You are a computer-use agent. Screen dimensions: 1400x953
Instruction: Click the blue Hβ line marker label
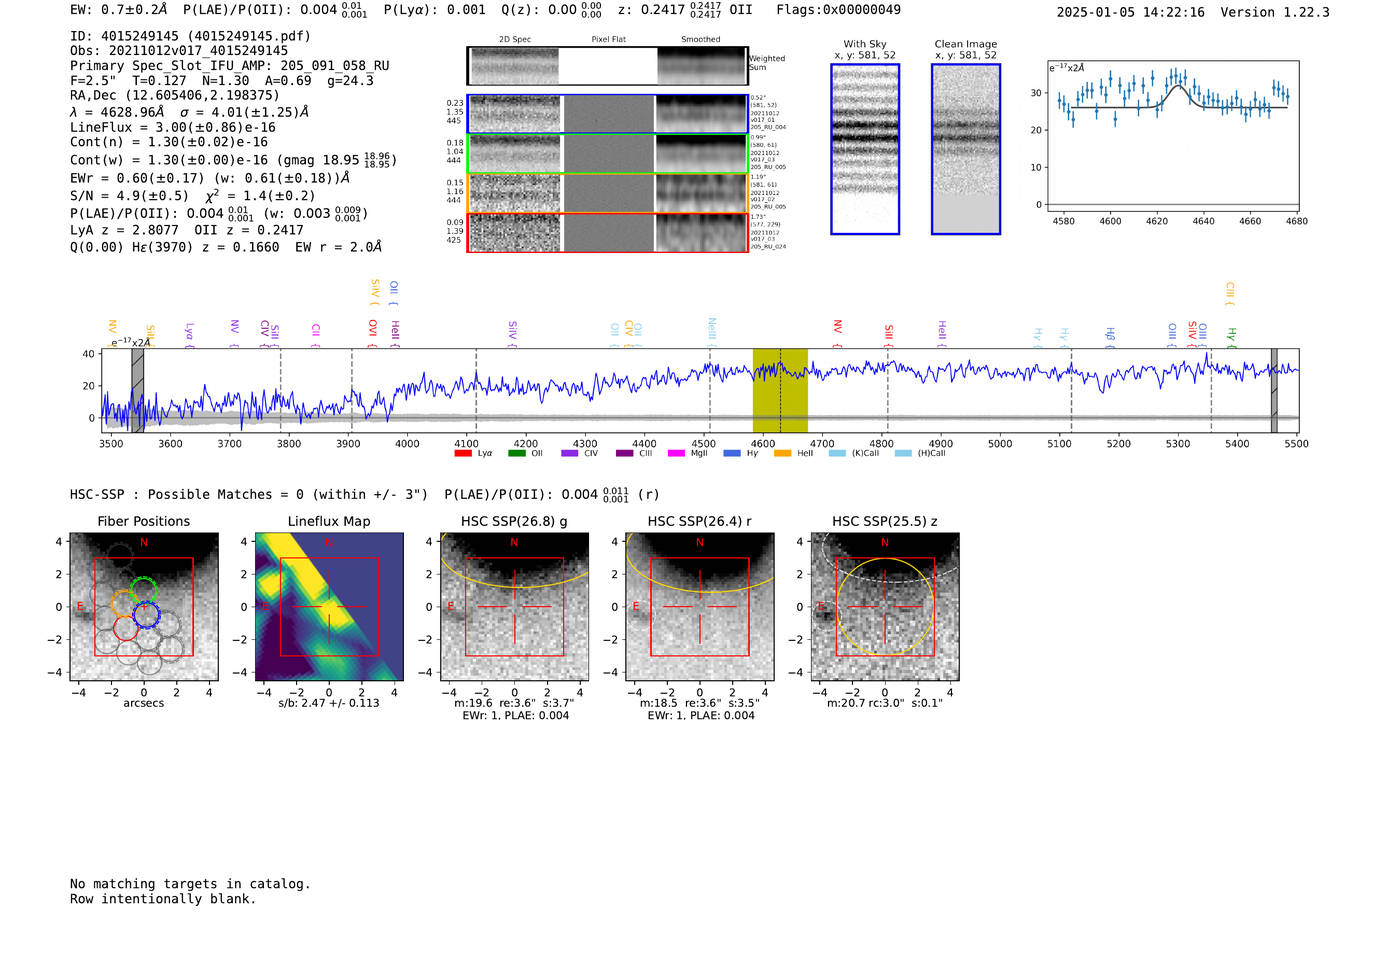1110,335
